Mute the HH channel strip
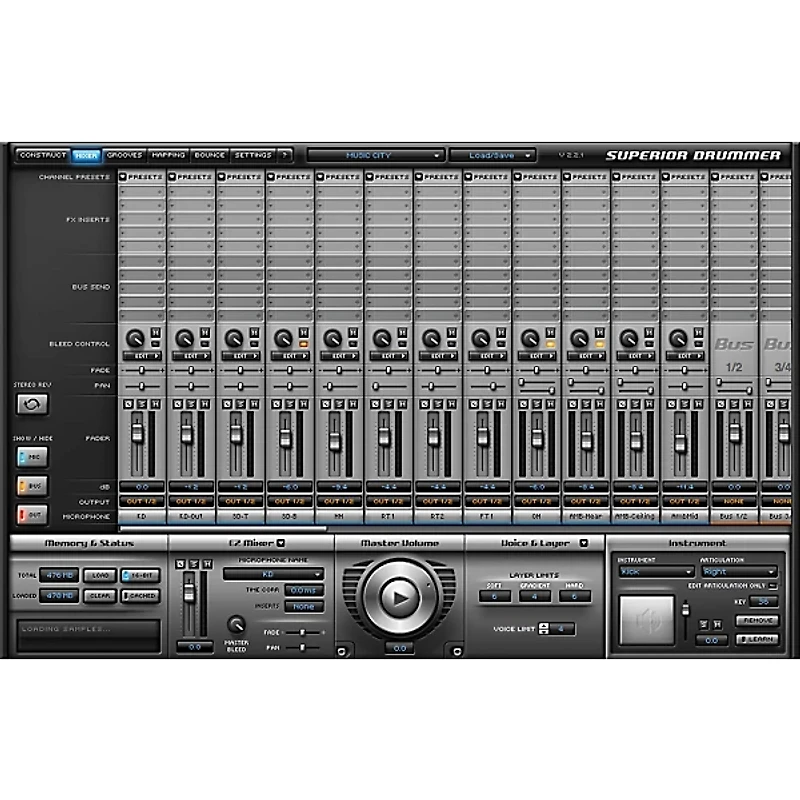Viewport: 800px width, 800px height. 353,404
